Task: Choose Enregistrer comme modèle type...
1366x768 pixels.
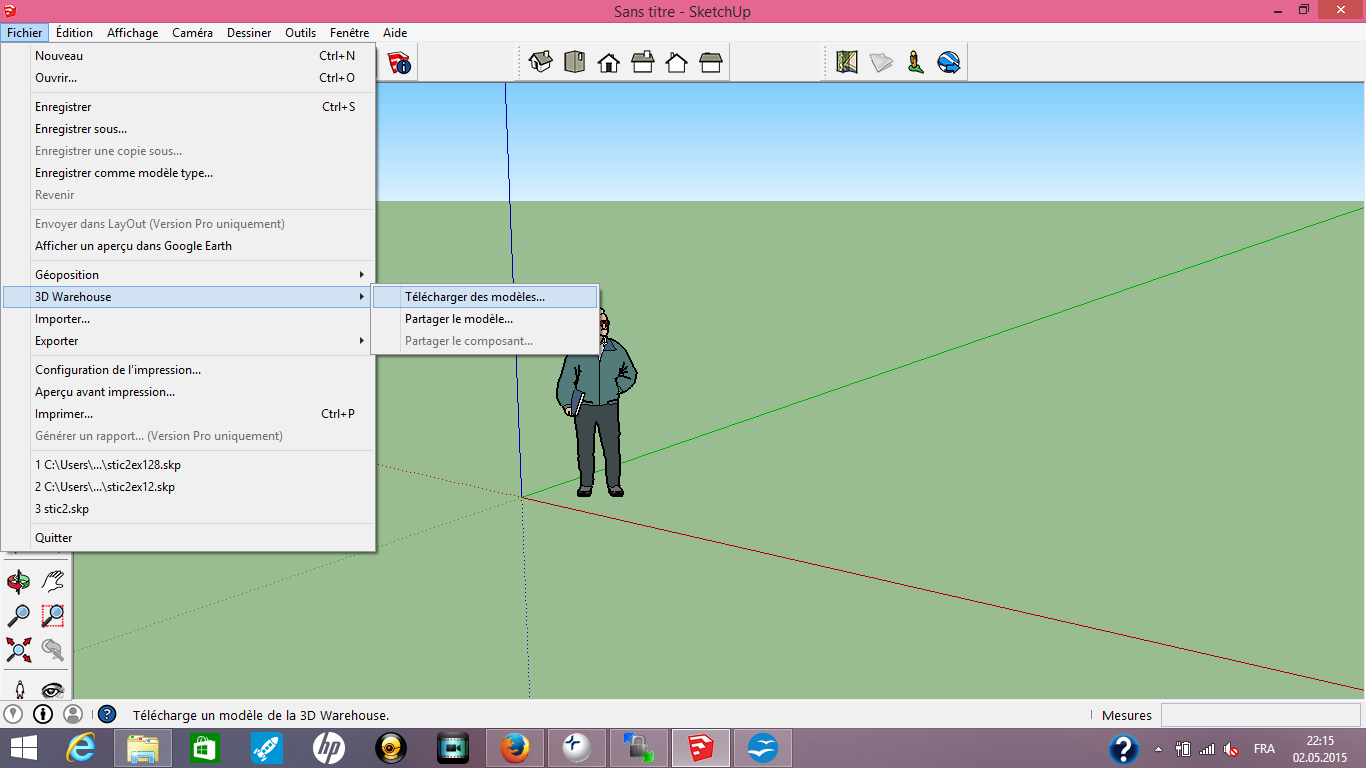Action: coord(189,173)
